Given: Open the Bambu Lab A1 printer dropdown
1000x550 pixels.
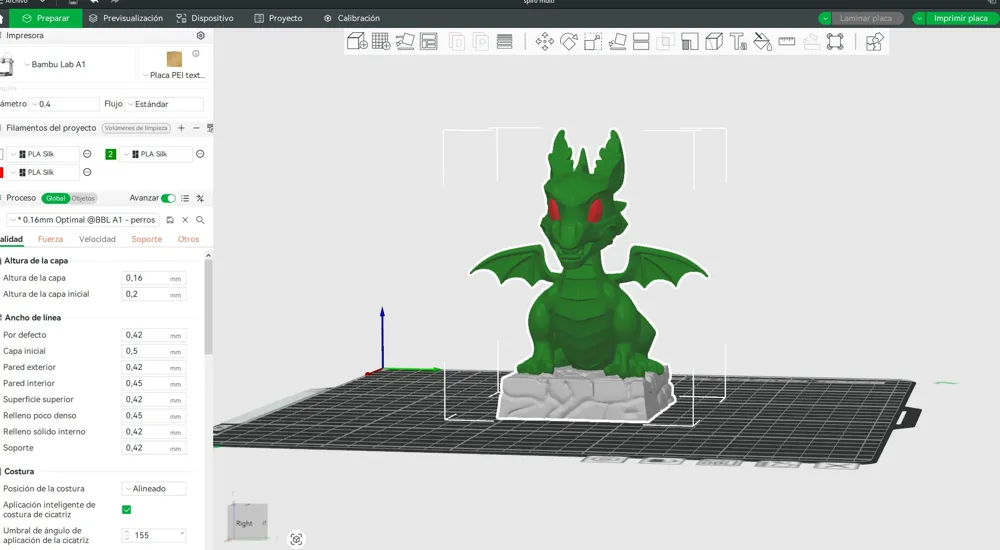Looking at the screenshot, I should (79, 64).
